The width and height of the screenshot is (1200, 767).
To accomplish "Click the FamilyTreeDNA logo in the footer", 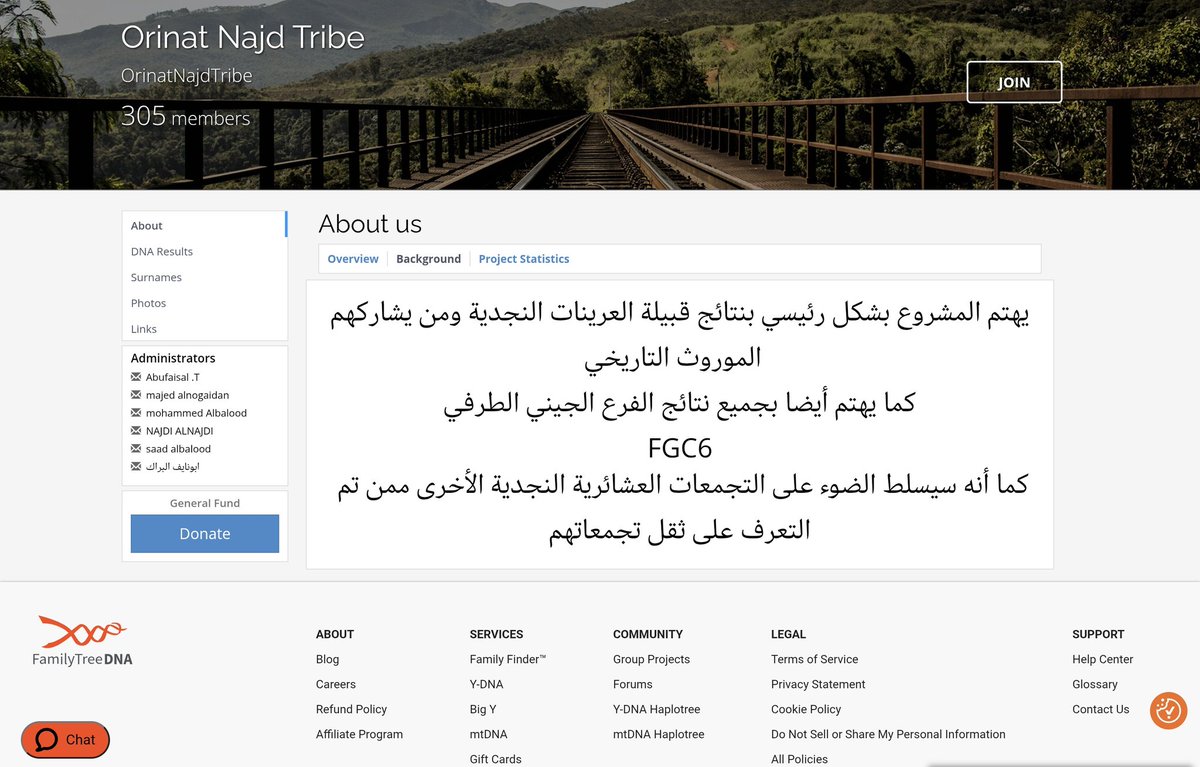I will [82, 641].
